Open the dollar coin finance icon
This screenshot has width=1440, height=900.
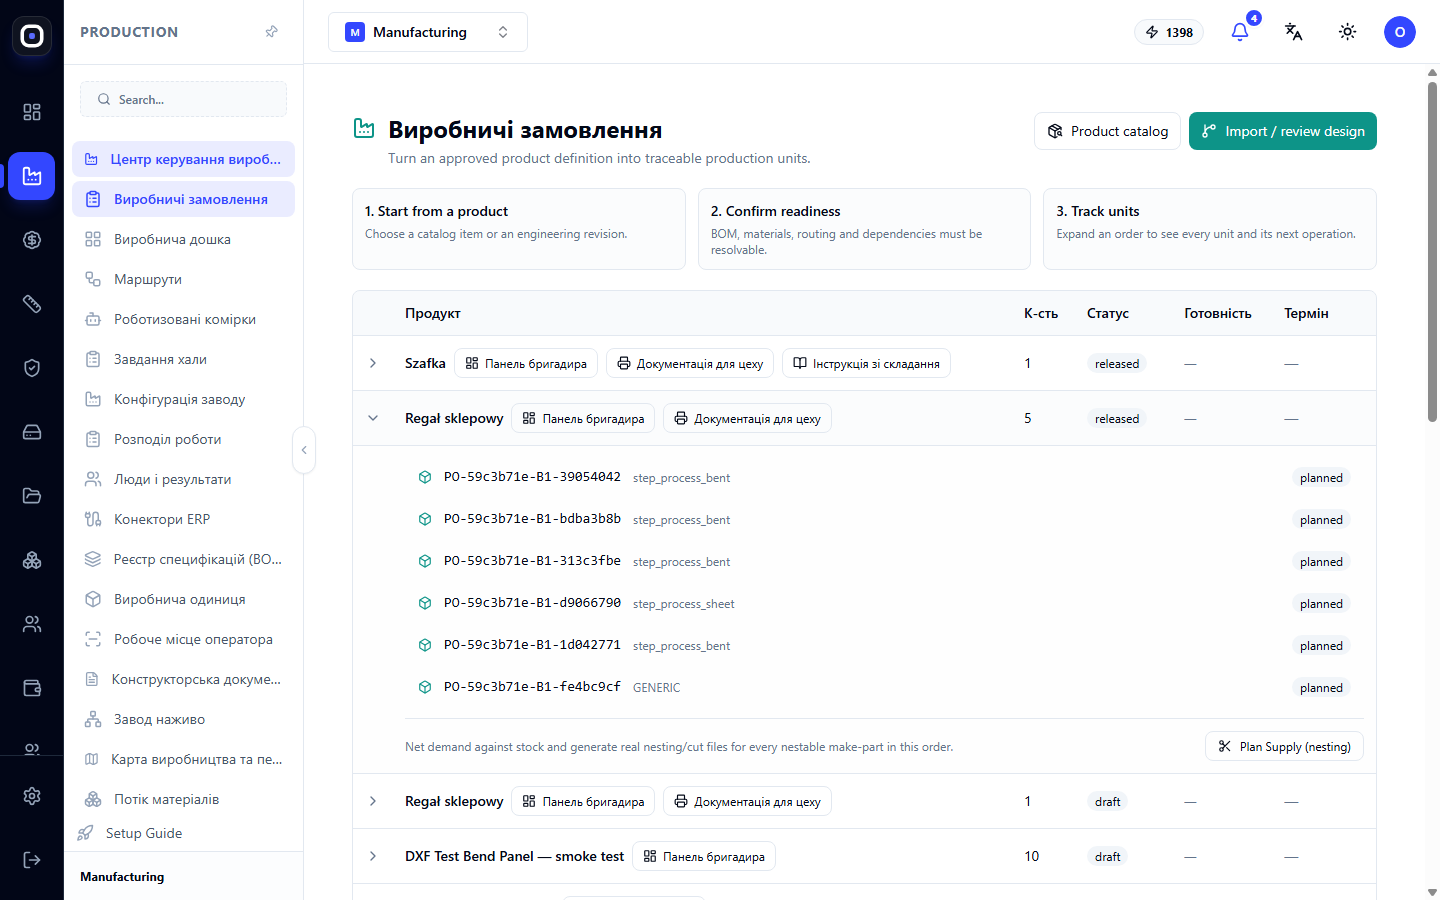32,240
